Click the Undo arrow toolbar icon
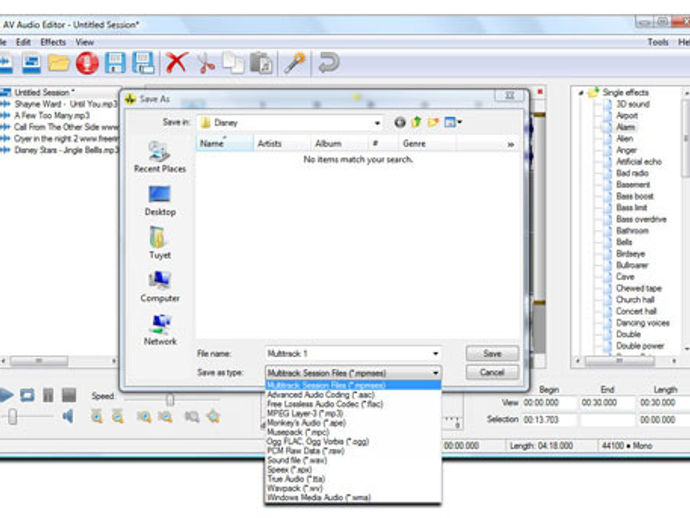 point(329,62)
